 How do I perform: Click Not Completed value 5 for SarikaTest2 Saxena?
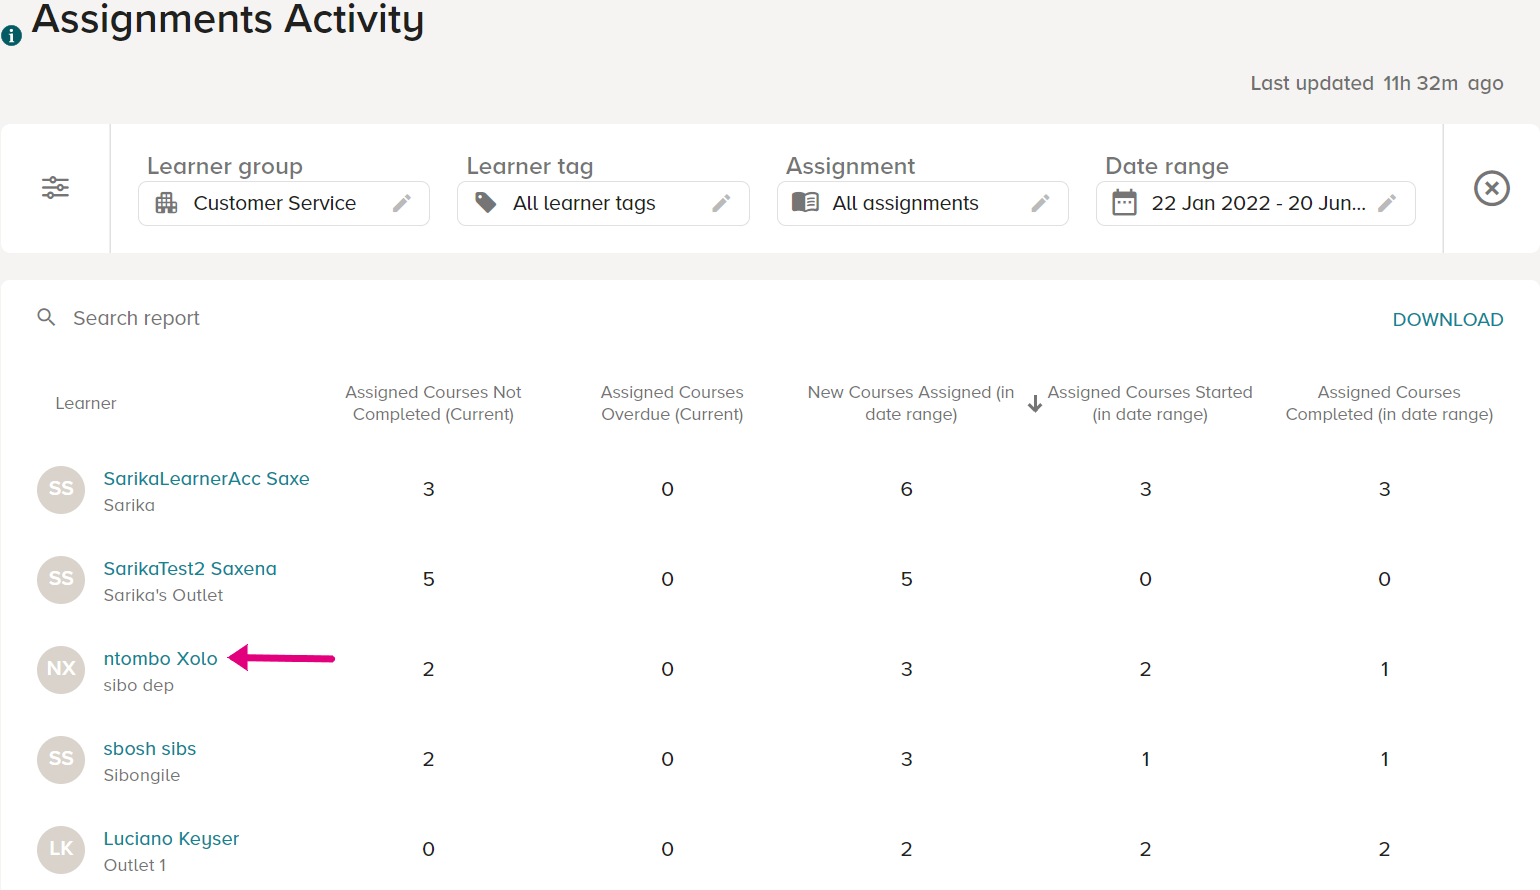pyautogui.click(x=429, y=579)
